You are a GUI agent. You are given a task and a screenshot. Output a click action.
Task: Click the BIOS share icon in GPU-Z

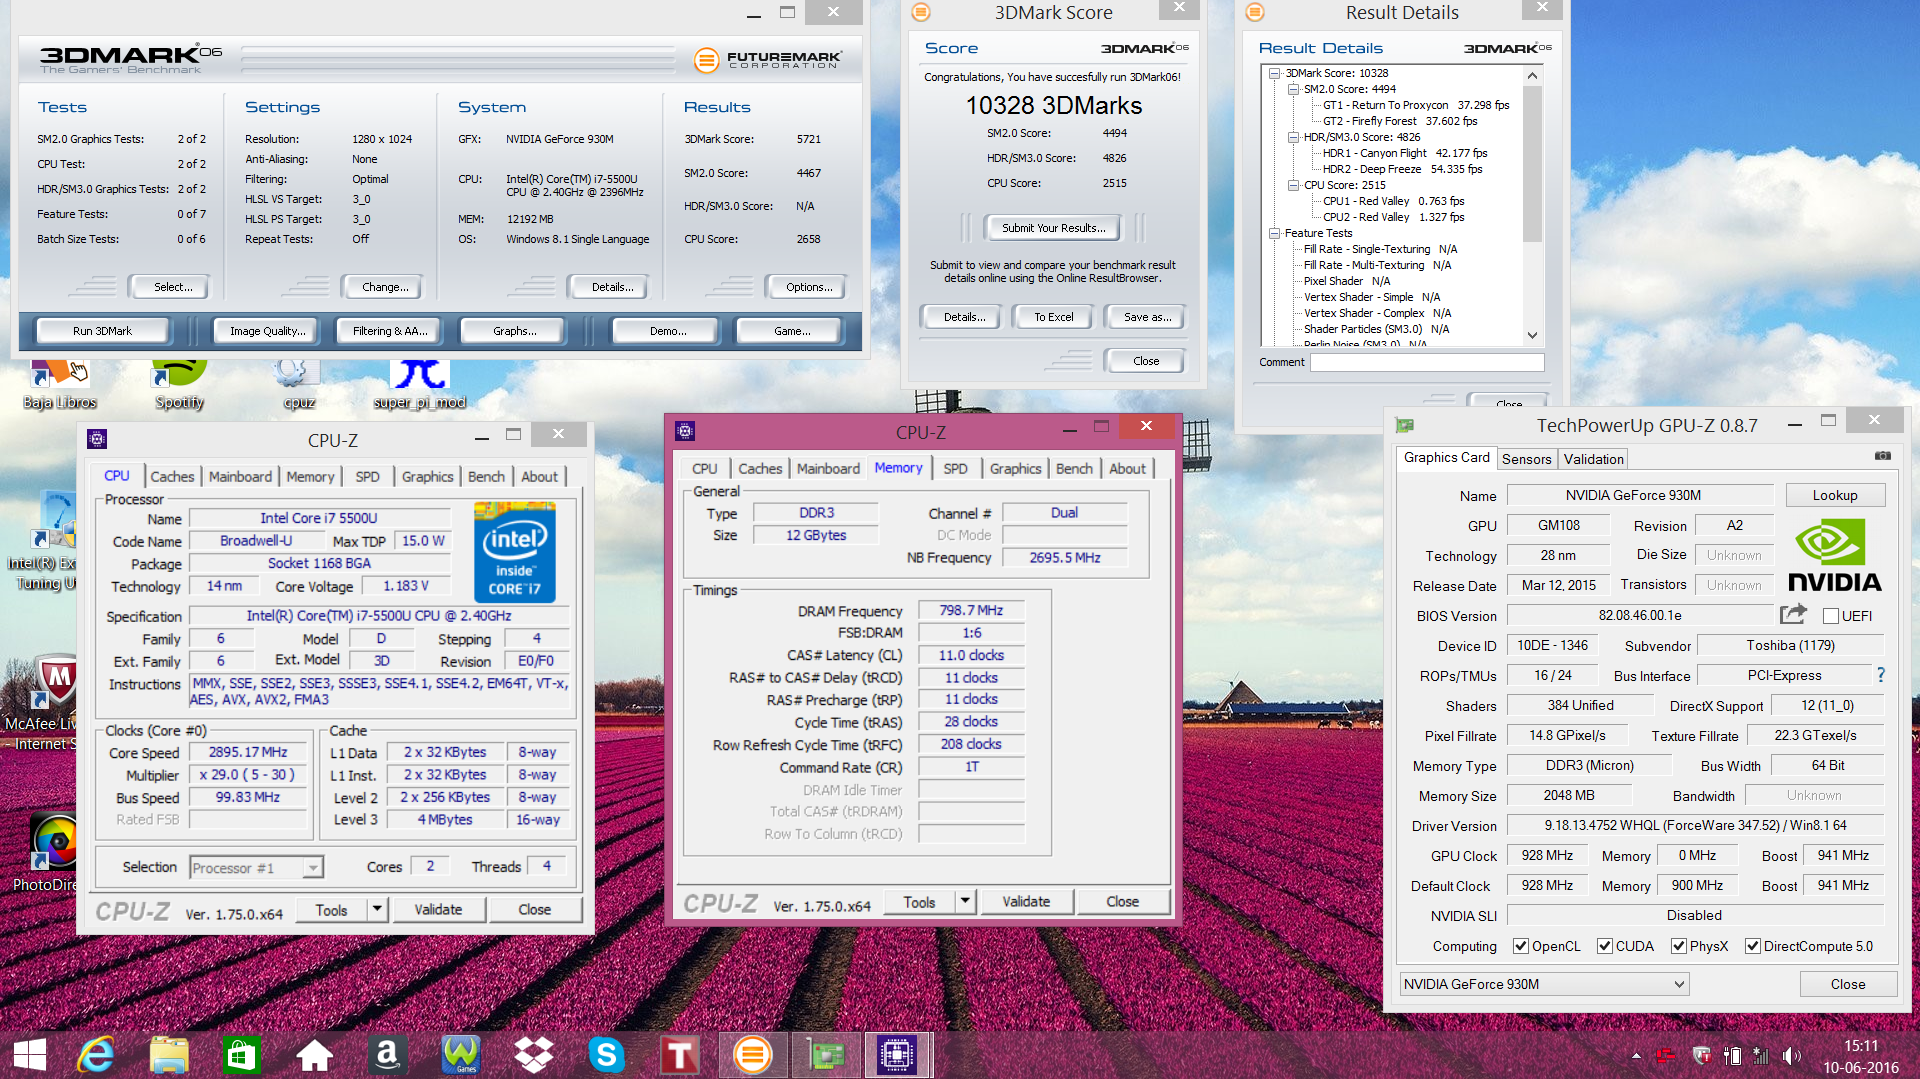[x=1793, y=614]
